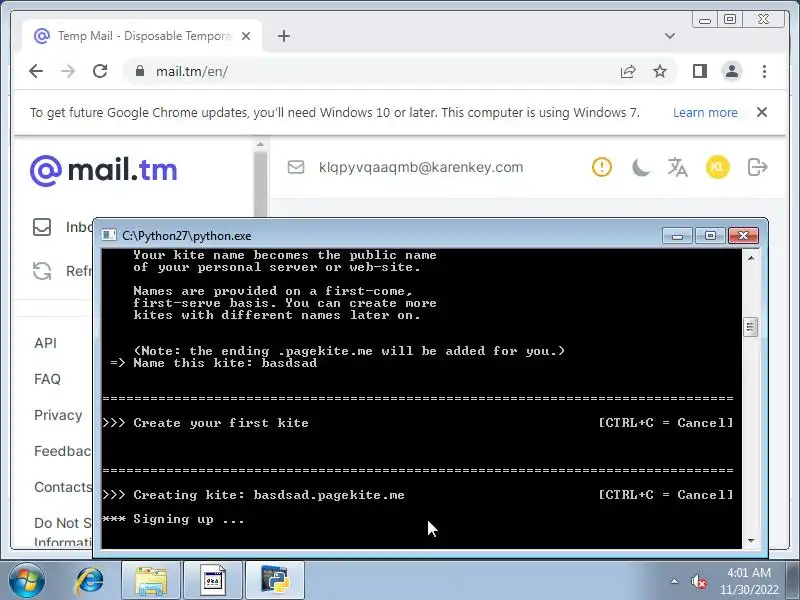800x600 pixels.
Task: Open the Feedback link in sidebar
Action: click(x=63, y=451)
